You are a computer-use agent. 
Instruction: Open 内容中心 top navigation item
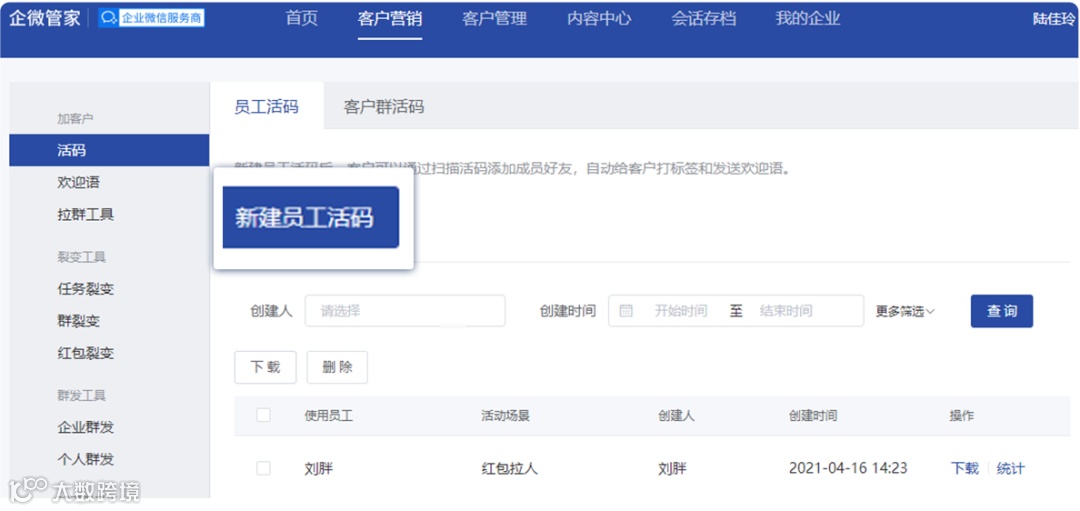click(x=599, y=19)
